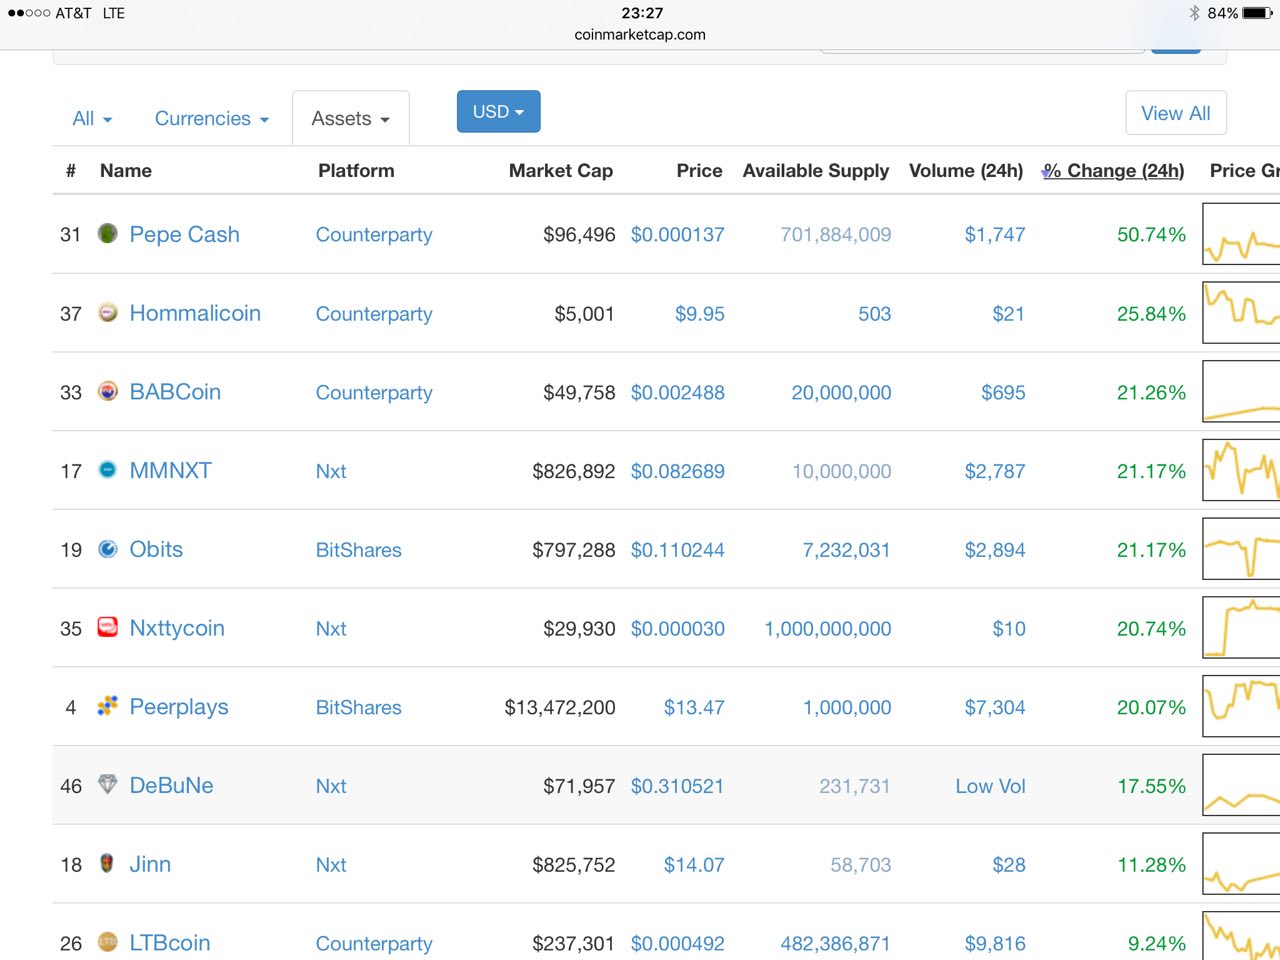The width and height of the screenshot is (1280, 960).
Task: Click Nxt platform in MMNXT row
Action: click(x=331, y=471)
